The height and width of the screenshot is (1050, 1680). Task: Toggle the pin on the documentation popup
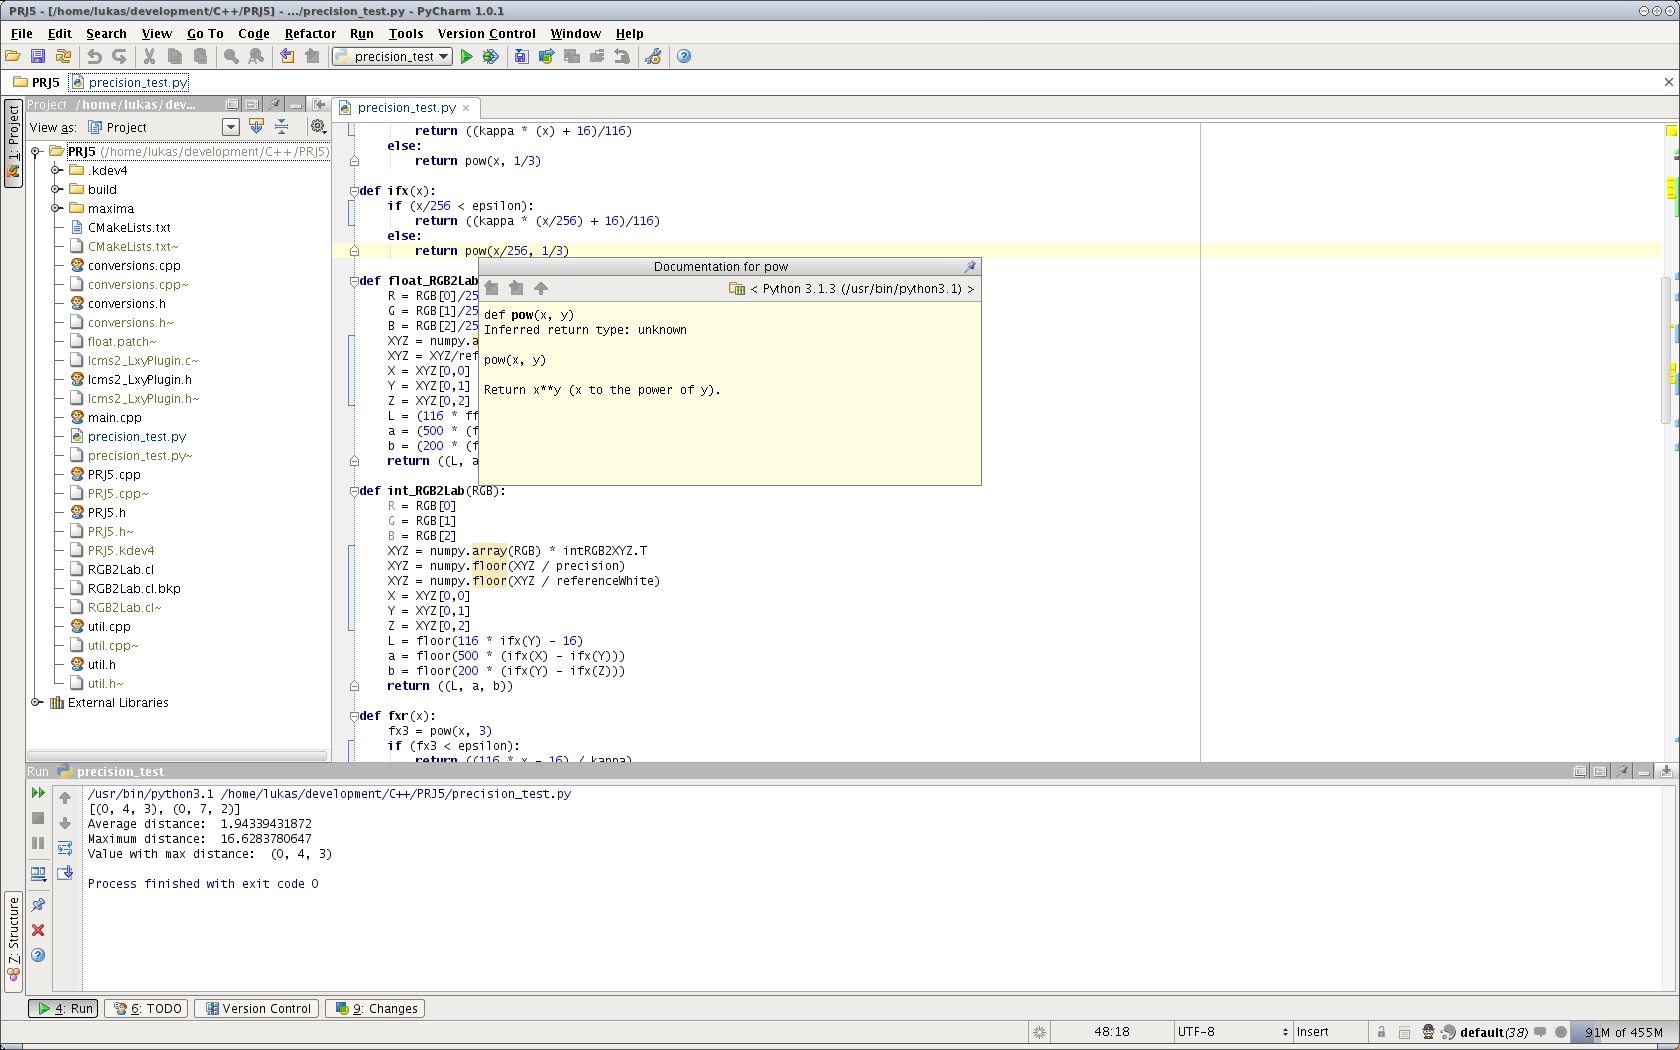[969, 267]
